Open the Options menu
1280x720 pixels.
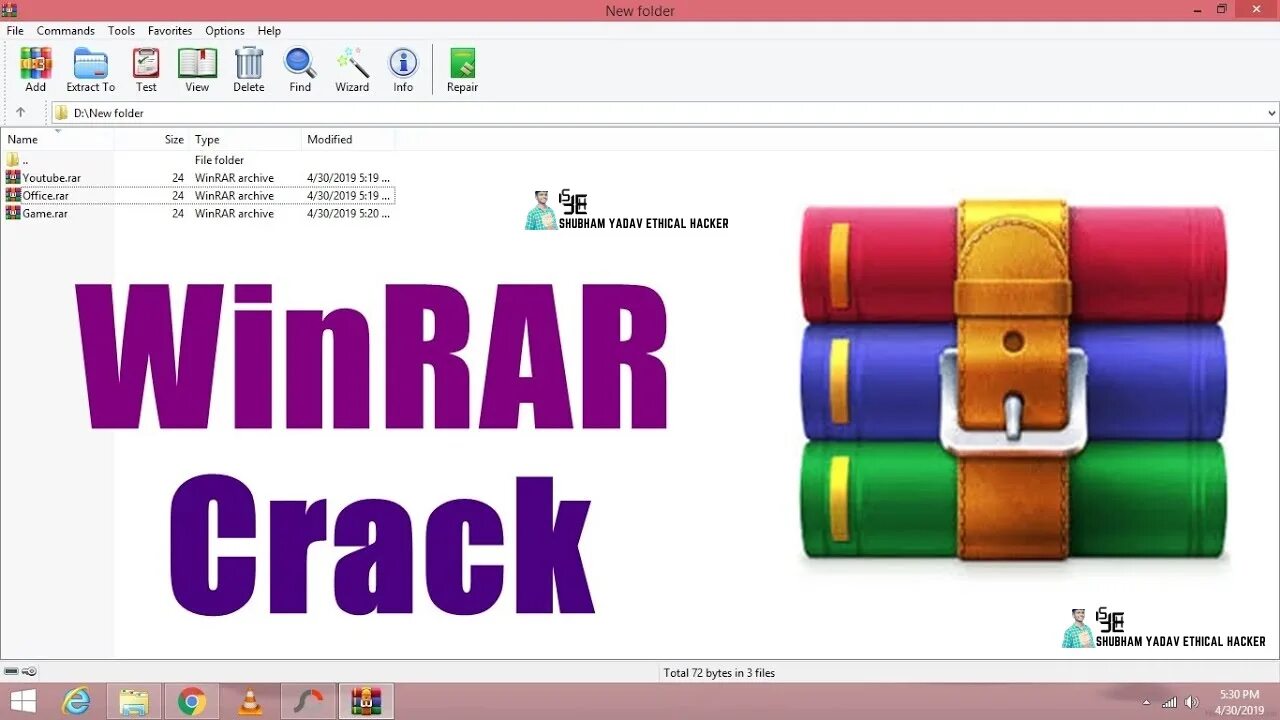pos(225,31)
